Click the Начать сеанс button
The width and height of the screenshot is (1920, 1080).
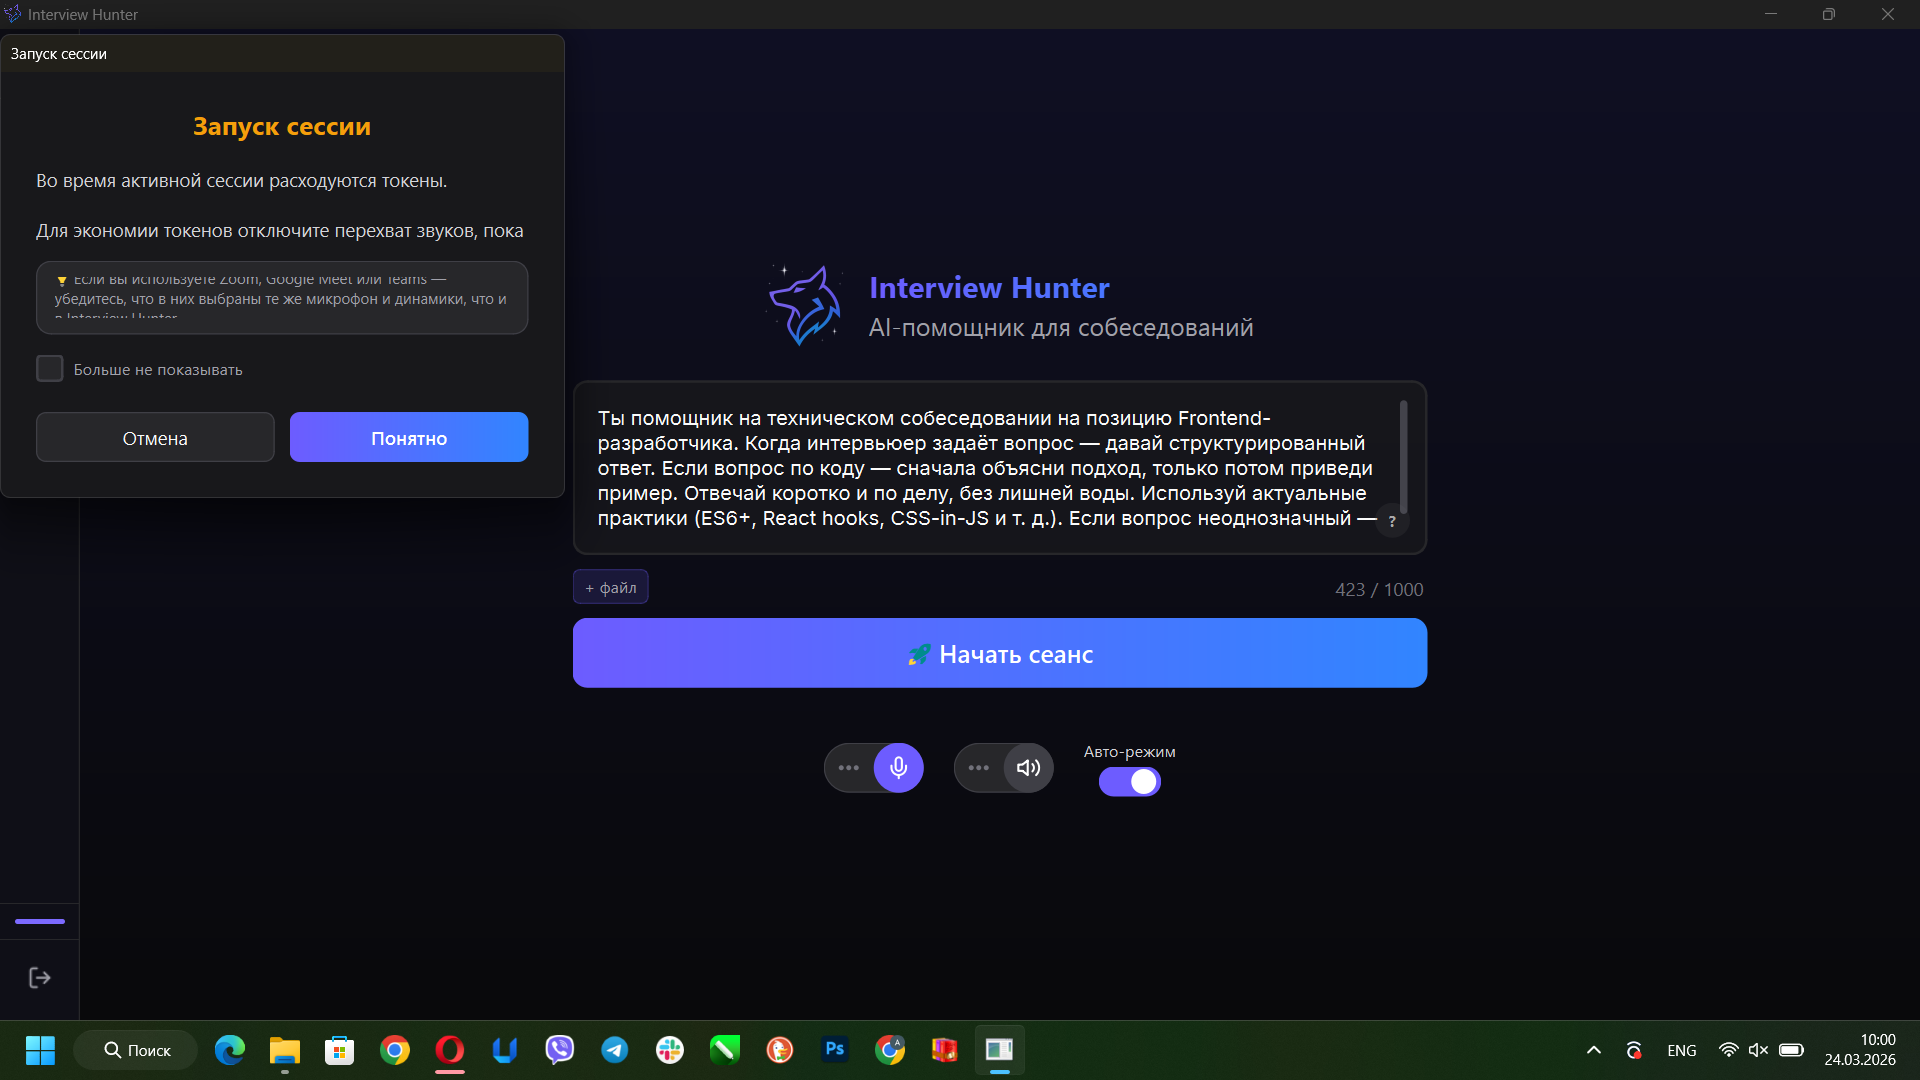pyautogui.click(x=1000, y=653)
